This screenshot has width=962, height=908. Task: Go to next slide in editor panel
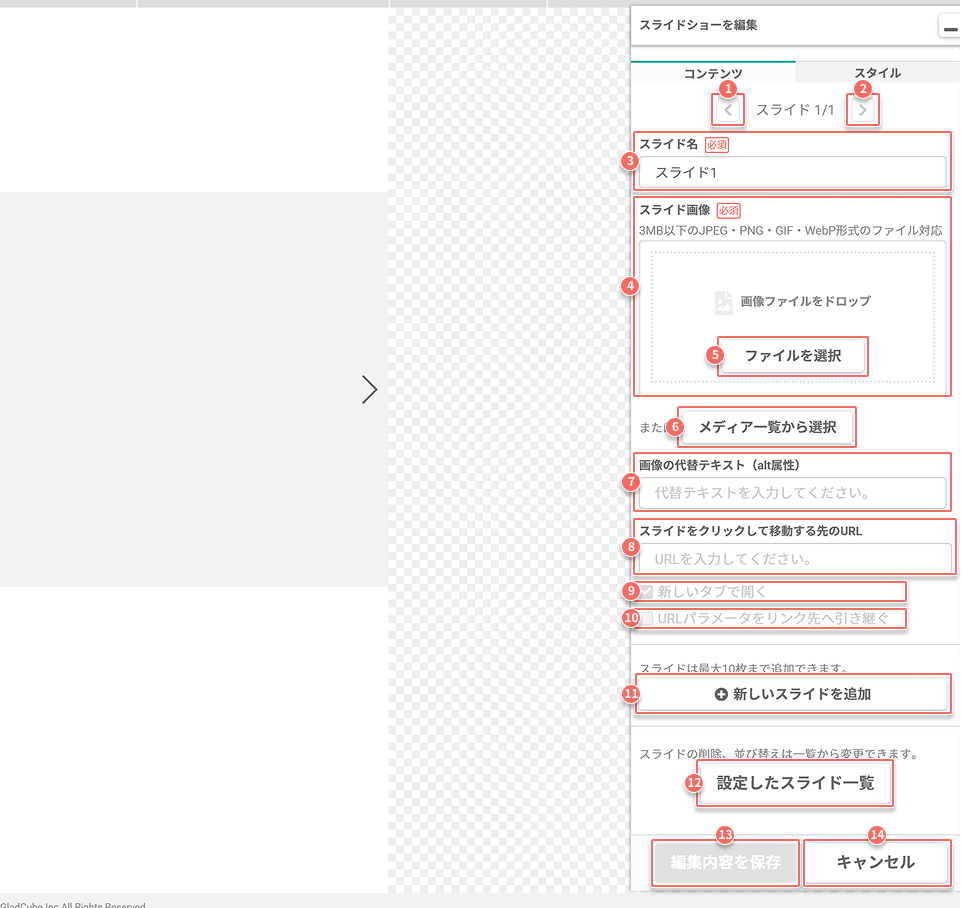[x=862, y=110]
